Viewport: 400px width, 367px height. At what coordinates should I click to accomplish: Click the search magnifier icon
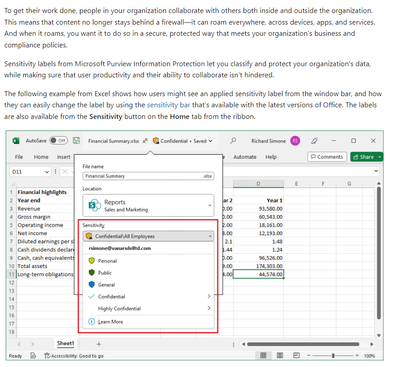233,141
